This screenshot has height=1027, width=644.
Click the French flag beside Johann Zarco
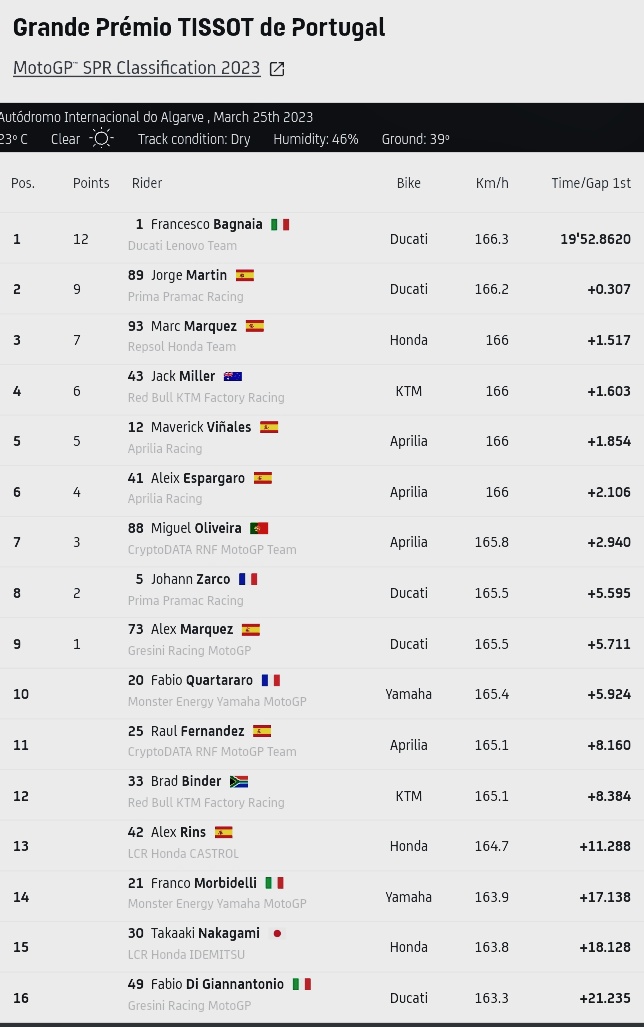coord(248,579)
